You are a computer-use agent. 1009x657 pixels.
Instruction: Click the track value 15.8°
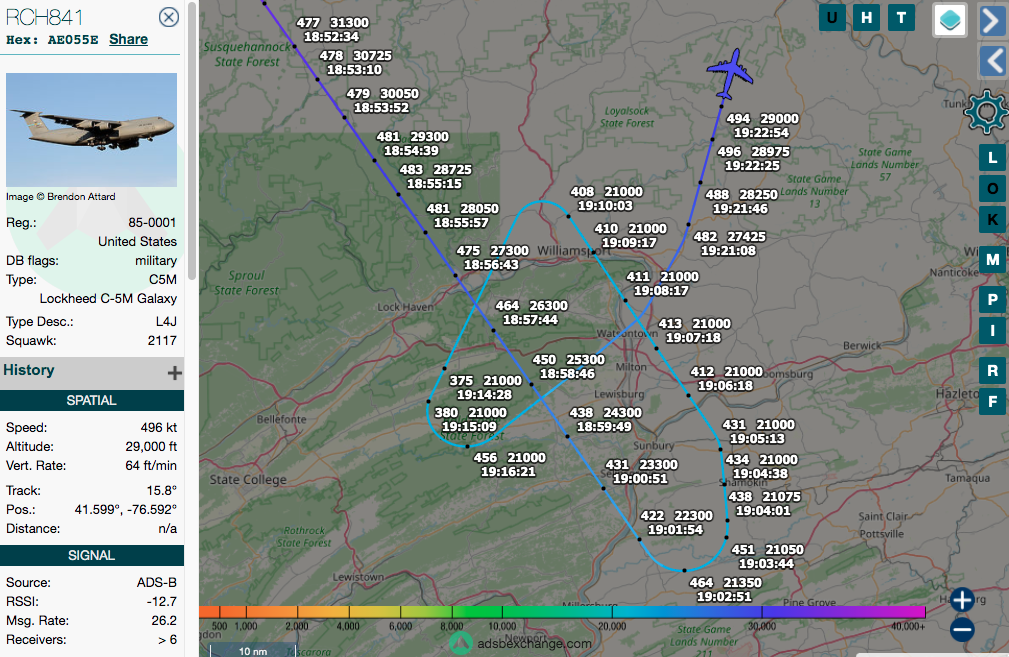pyautogui.click(x=162, y=490)
